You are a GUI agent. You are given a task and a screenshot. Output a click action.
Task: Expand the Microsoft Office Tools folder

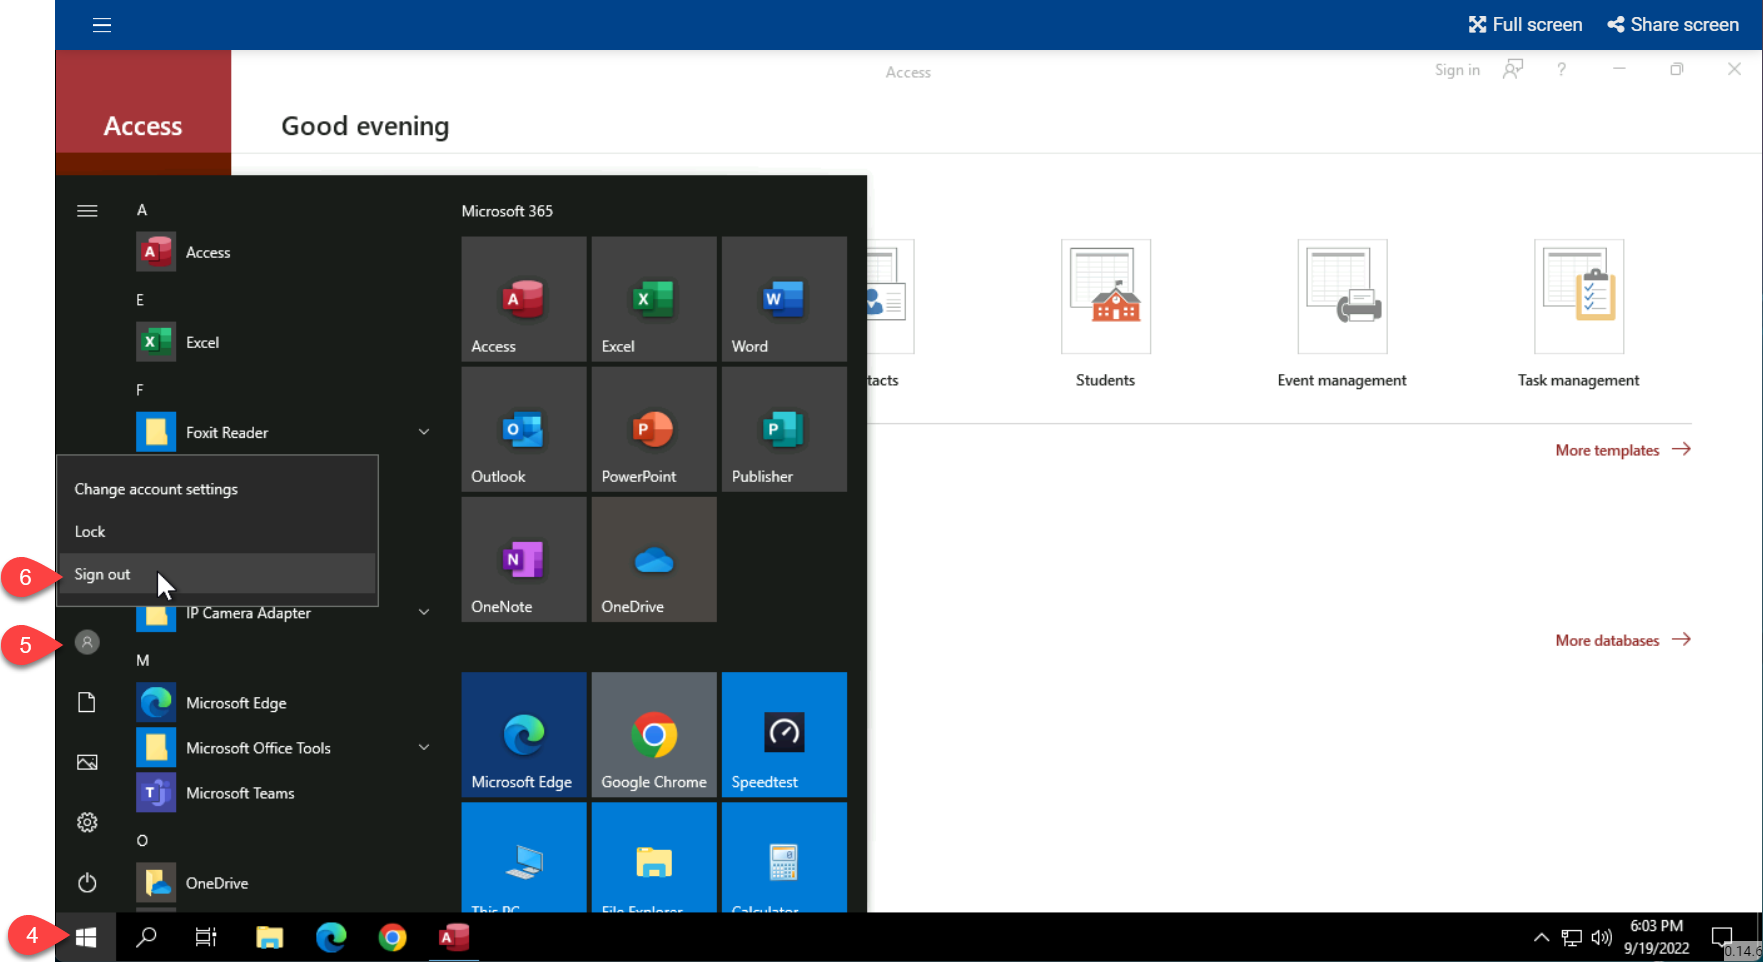(424, 747)
